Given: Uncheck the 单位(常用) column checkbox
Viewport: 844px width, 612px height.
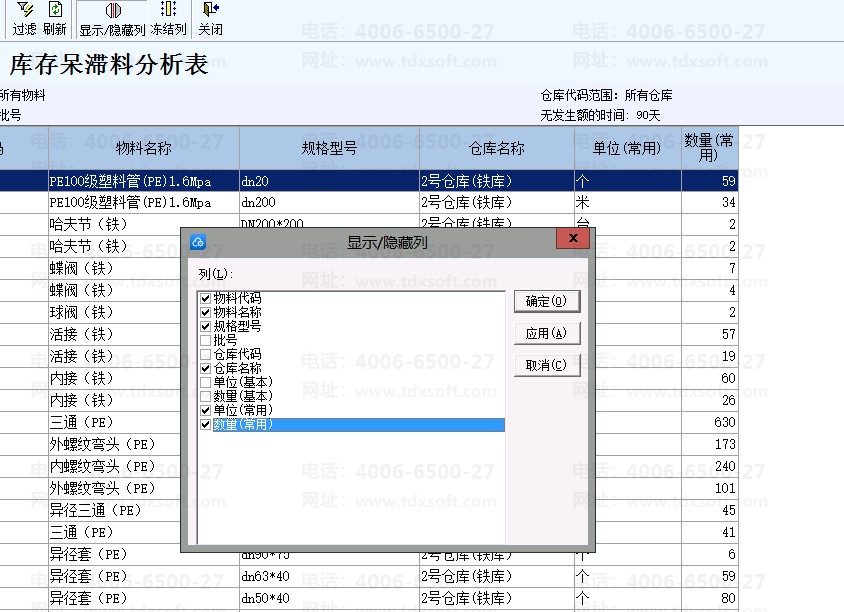Looking at the screenshot, I should pyautogui.click(x=205, y=410).
